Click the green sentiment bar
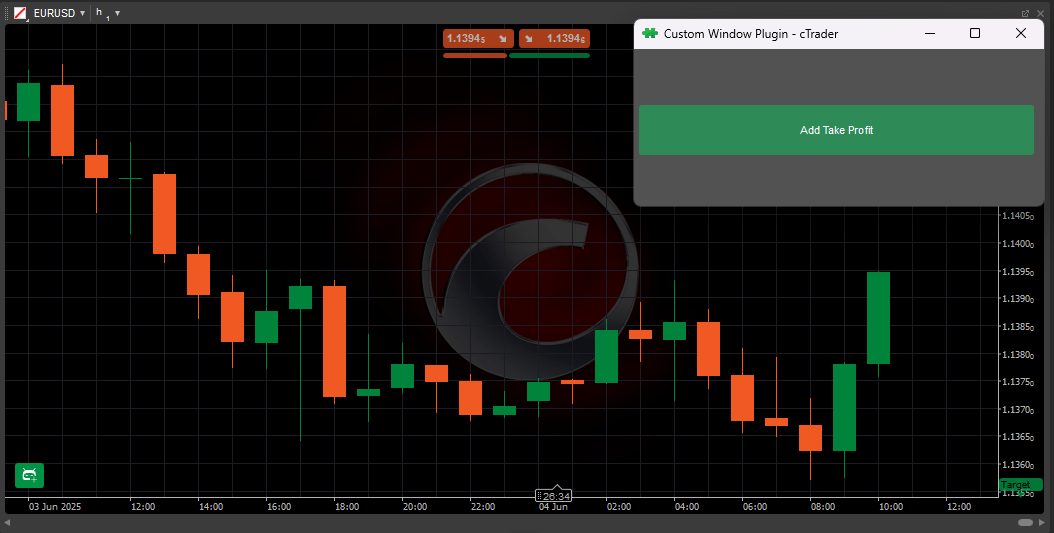 pos(549,56)
